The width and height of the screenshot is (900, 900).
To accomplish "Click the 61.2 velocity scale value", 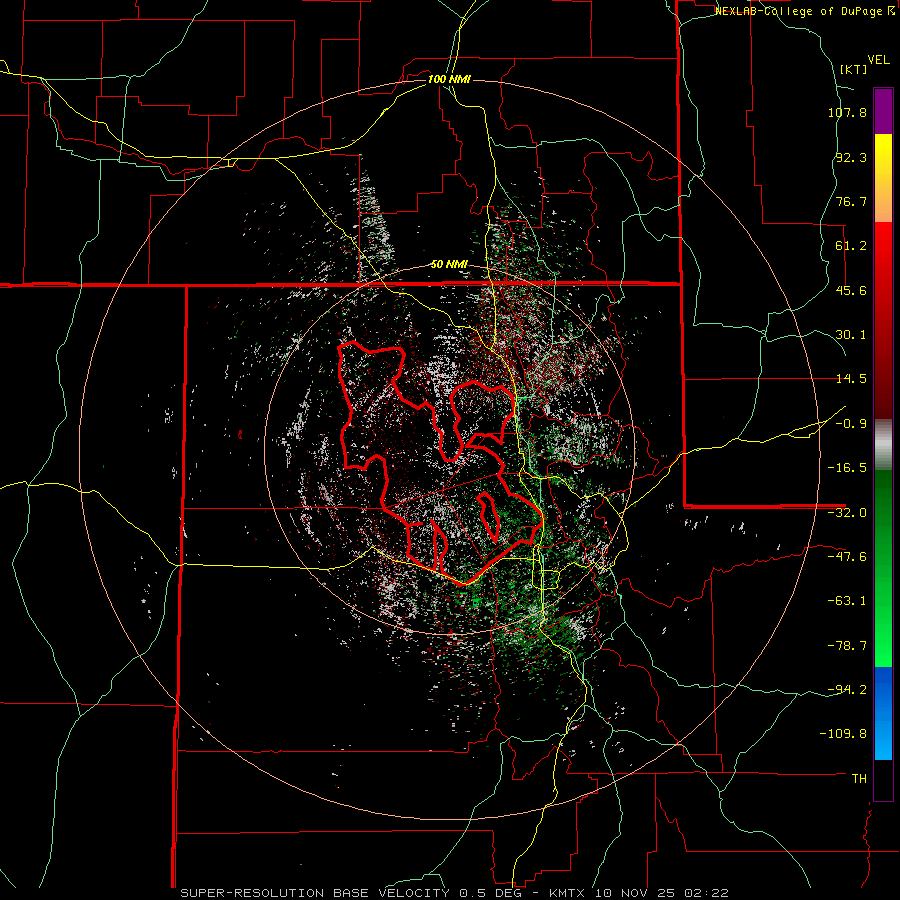I will click(851, 246).
